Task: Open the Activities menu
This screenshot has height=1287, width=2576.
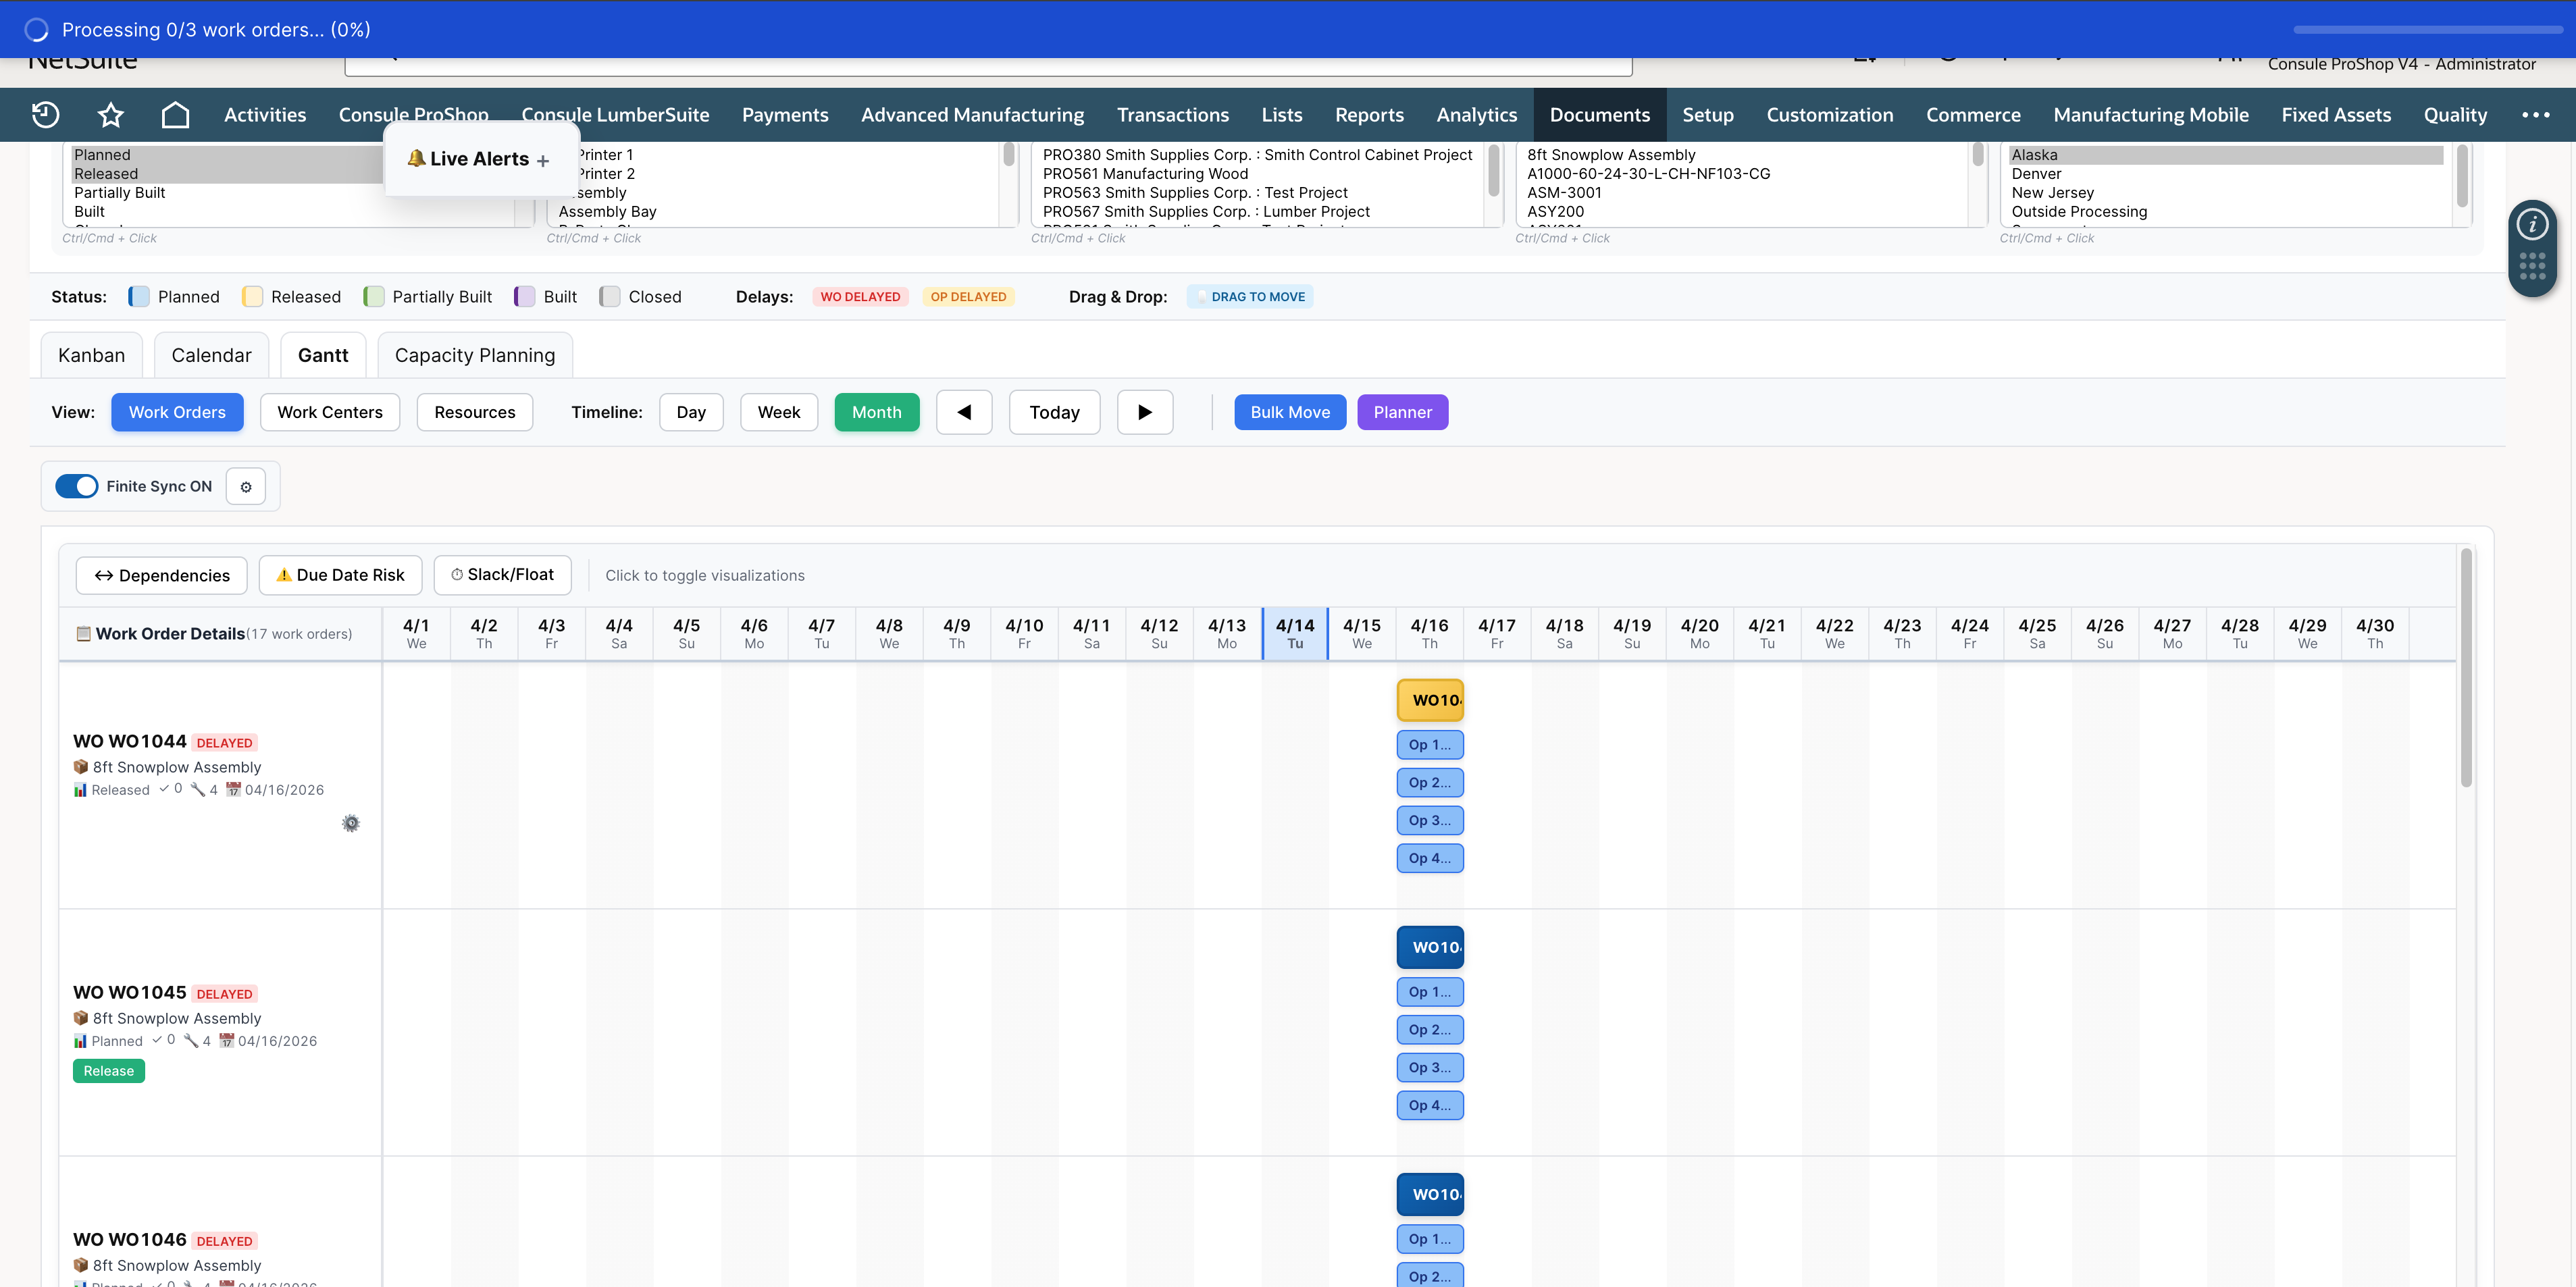Action: click(265, 115)
